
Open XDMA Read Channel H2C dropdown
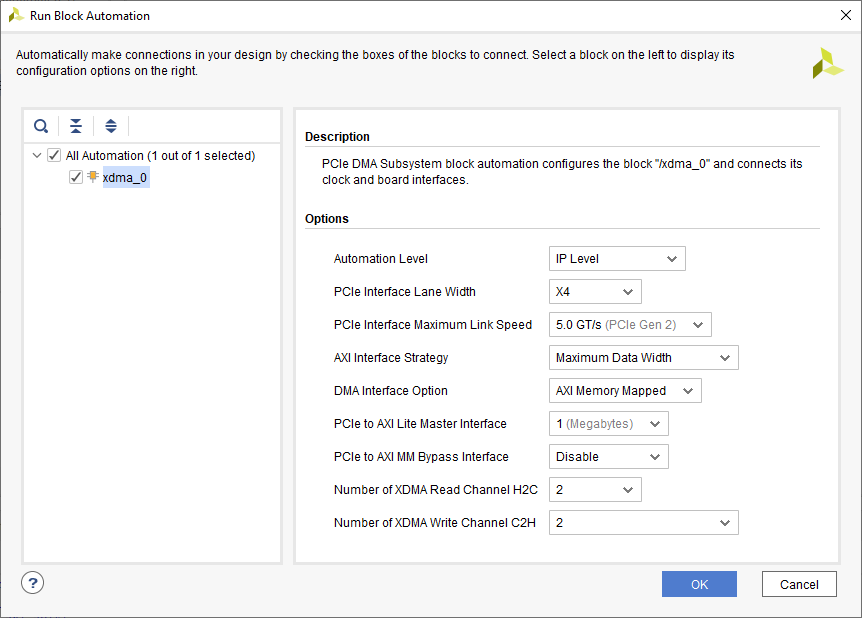click(x=595, y=490)
